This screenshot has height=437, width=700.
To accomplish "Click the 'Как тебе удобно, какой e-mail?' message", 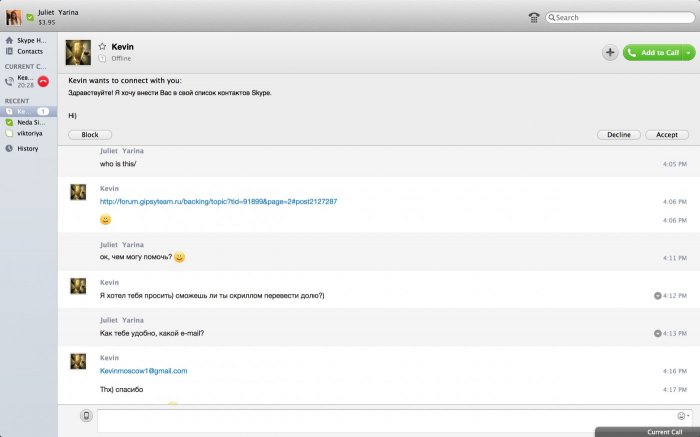I will 152,333.
